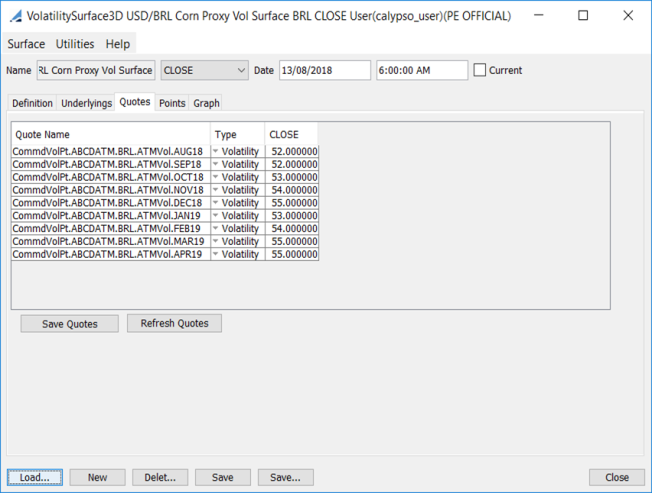Click the JAN19 close value 53.000000
The height and width of the screenshot is (493, 652).
click(292, 216)
